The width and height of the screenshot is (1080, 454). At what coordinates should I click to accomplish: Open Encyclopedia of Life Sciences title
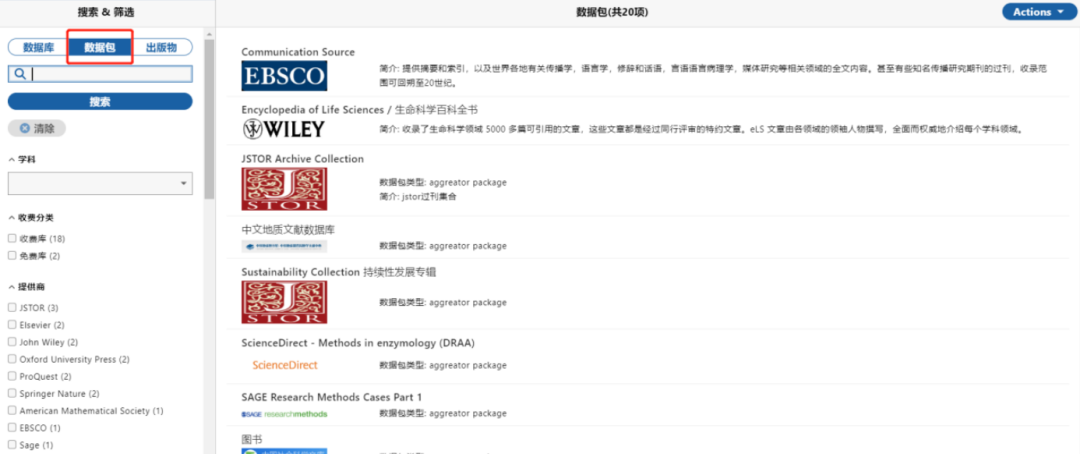point(360,110)
